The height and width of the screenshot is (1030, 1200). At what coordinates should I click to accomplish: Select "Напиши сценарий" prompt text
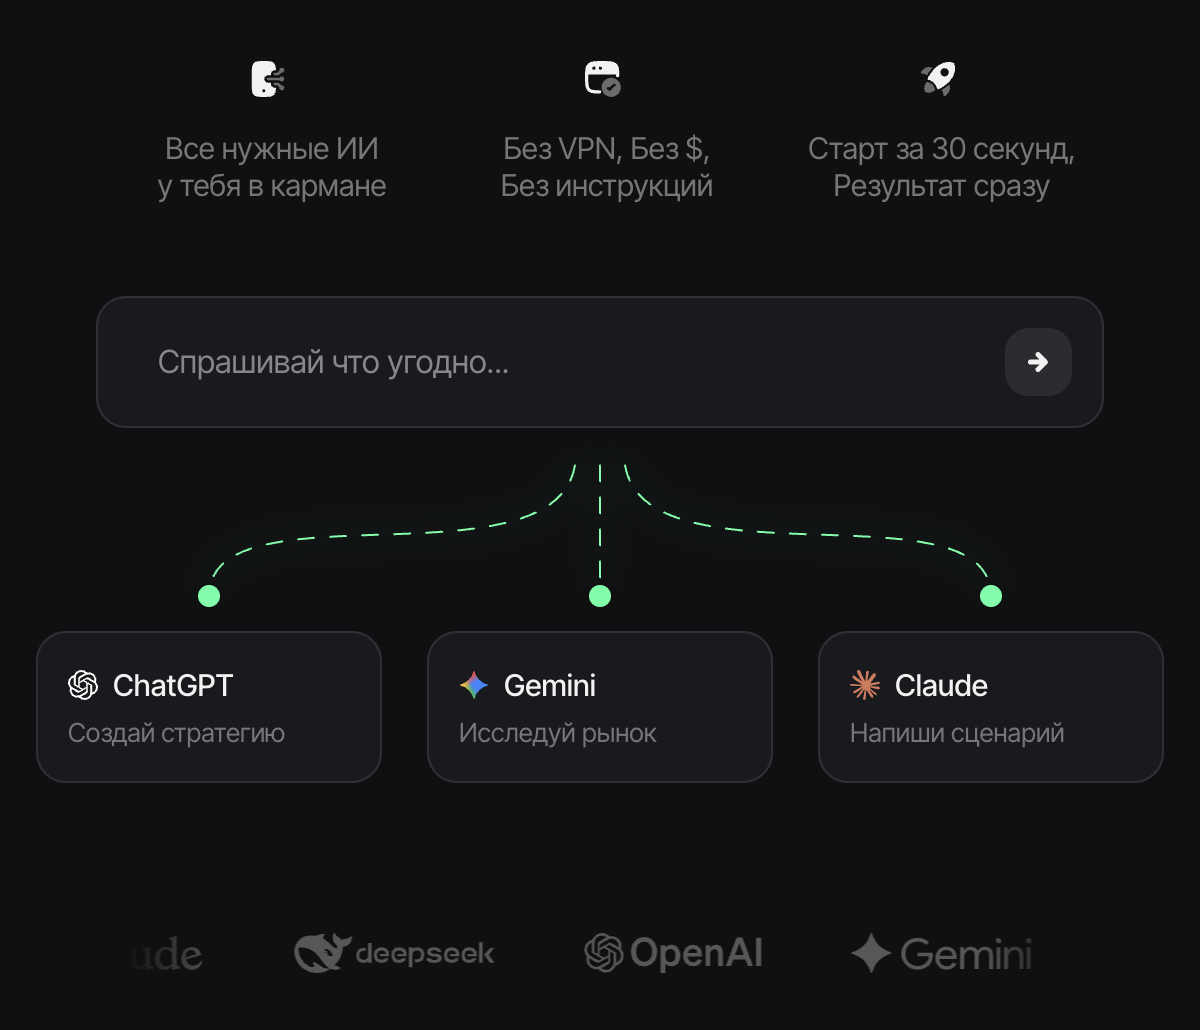(x=957, y=734)
